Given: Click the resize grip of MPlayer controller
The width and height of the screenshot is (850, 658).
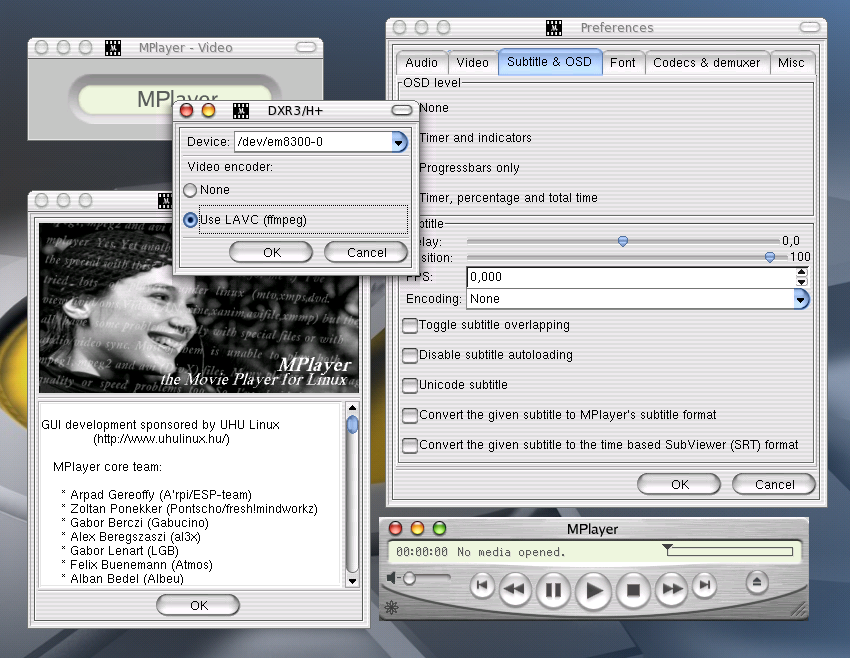Looking at the screenshot, I should [799, 610].
